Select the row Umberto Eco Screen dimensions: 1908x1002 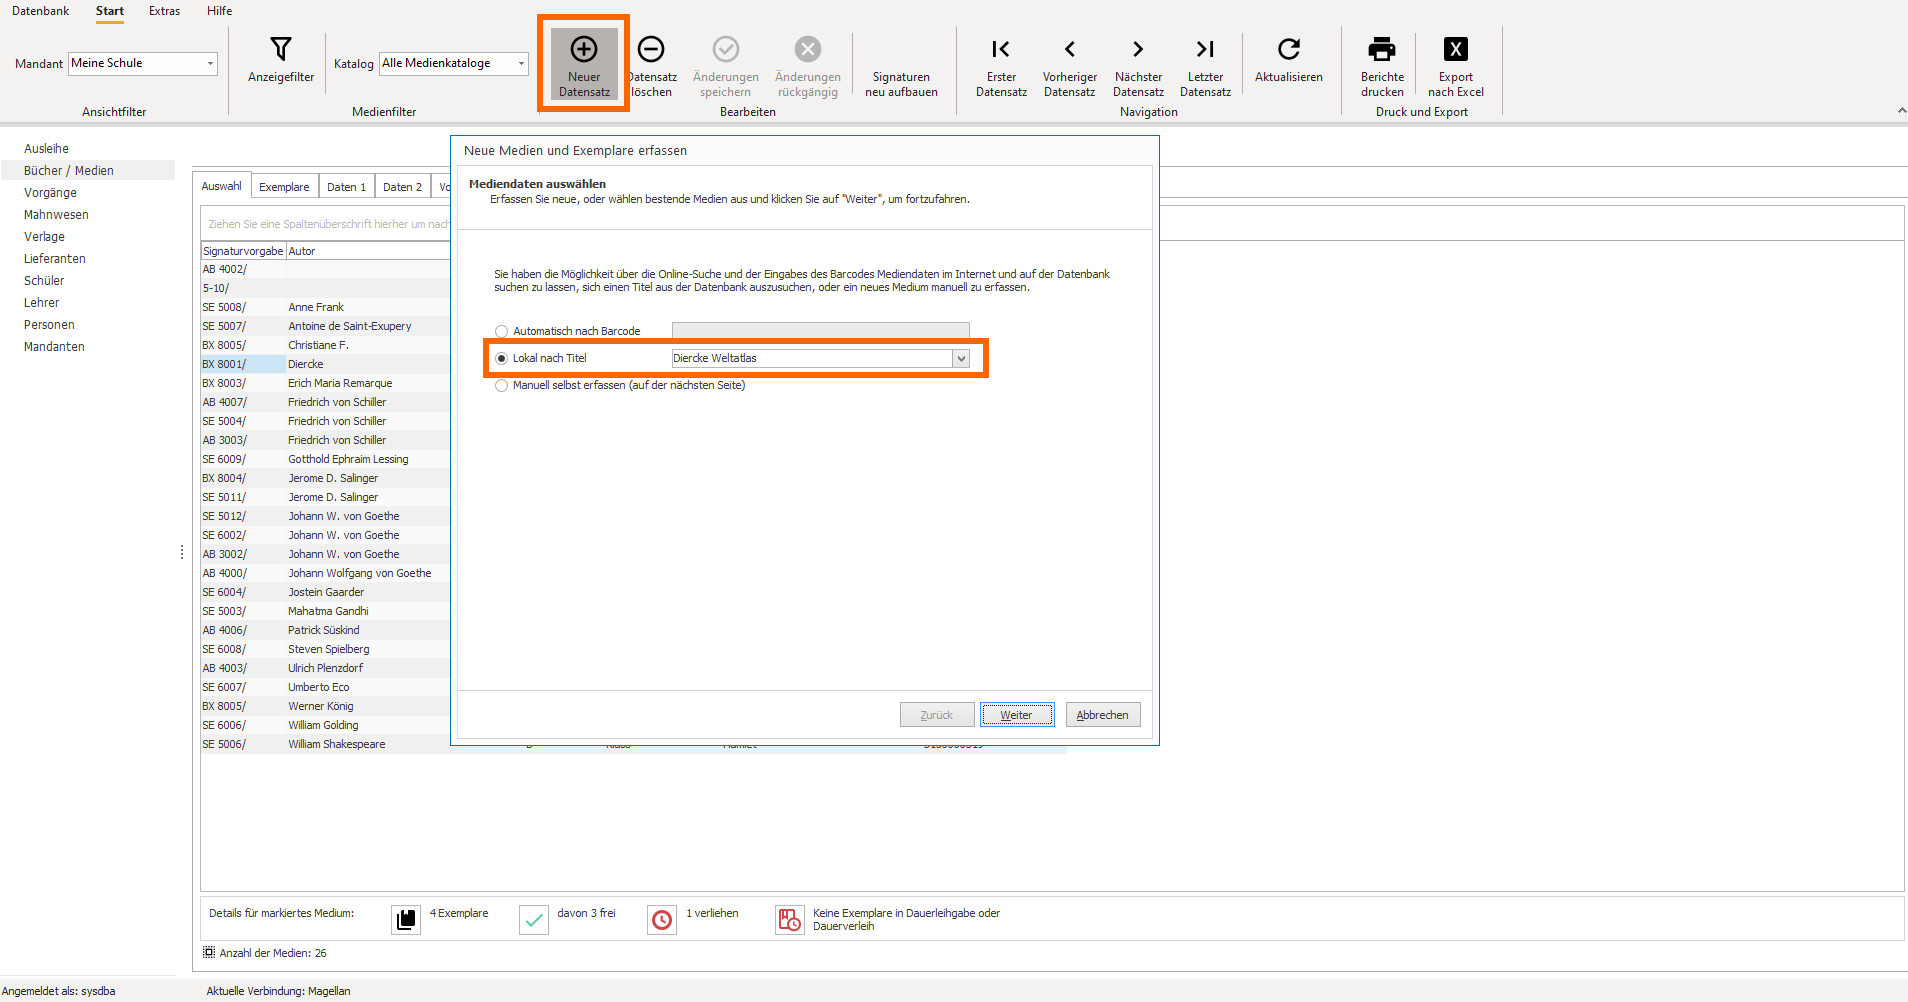coord(326,687)
